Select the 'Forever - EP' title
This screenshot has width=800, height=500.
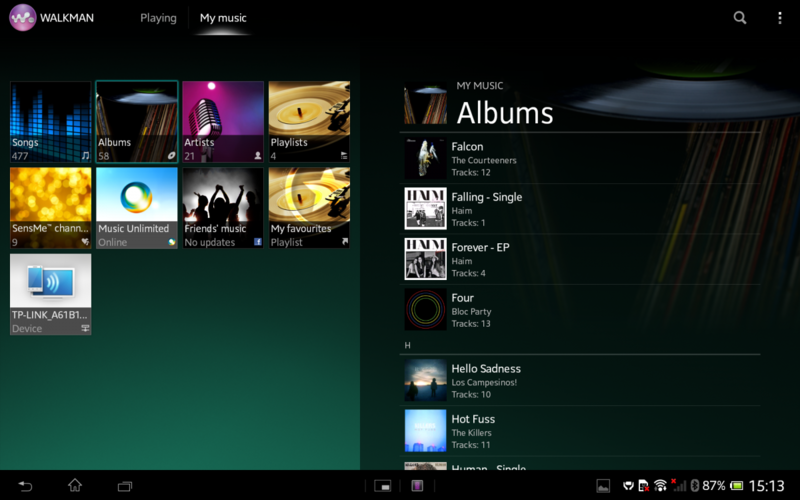point(481,247)
